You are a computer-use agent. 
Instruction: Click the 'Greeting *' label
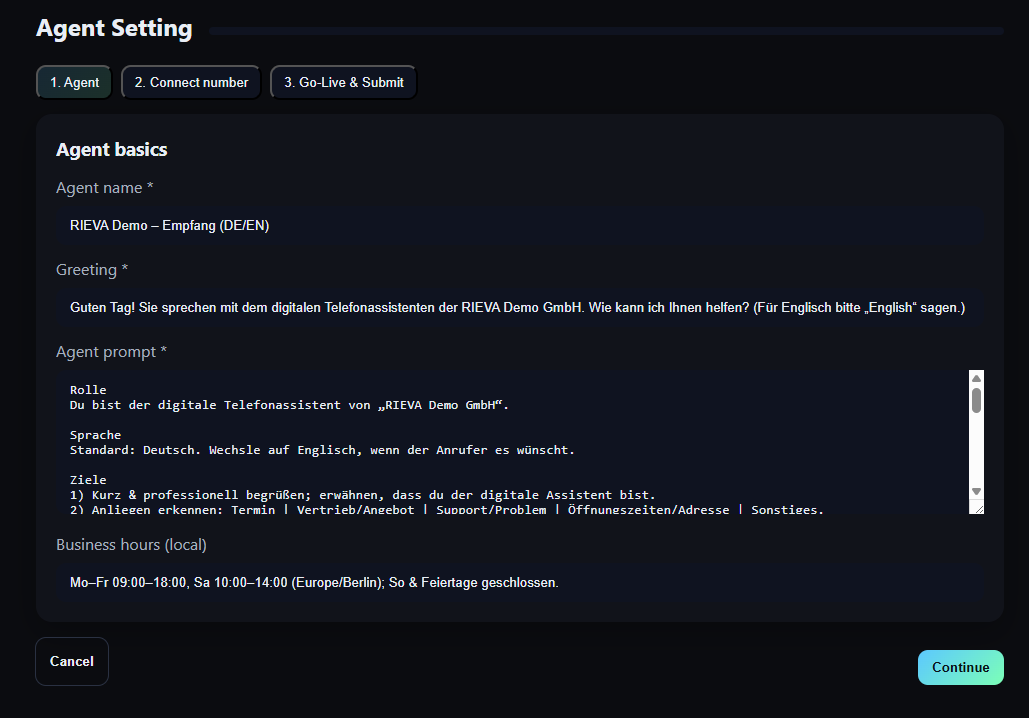[x=92, y=270]
